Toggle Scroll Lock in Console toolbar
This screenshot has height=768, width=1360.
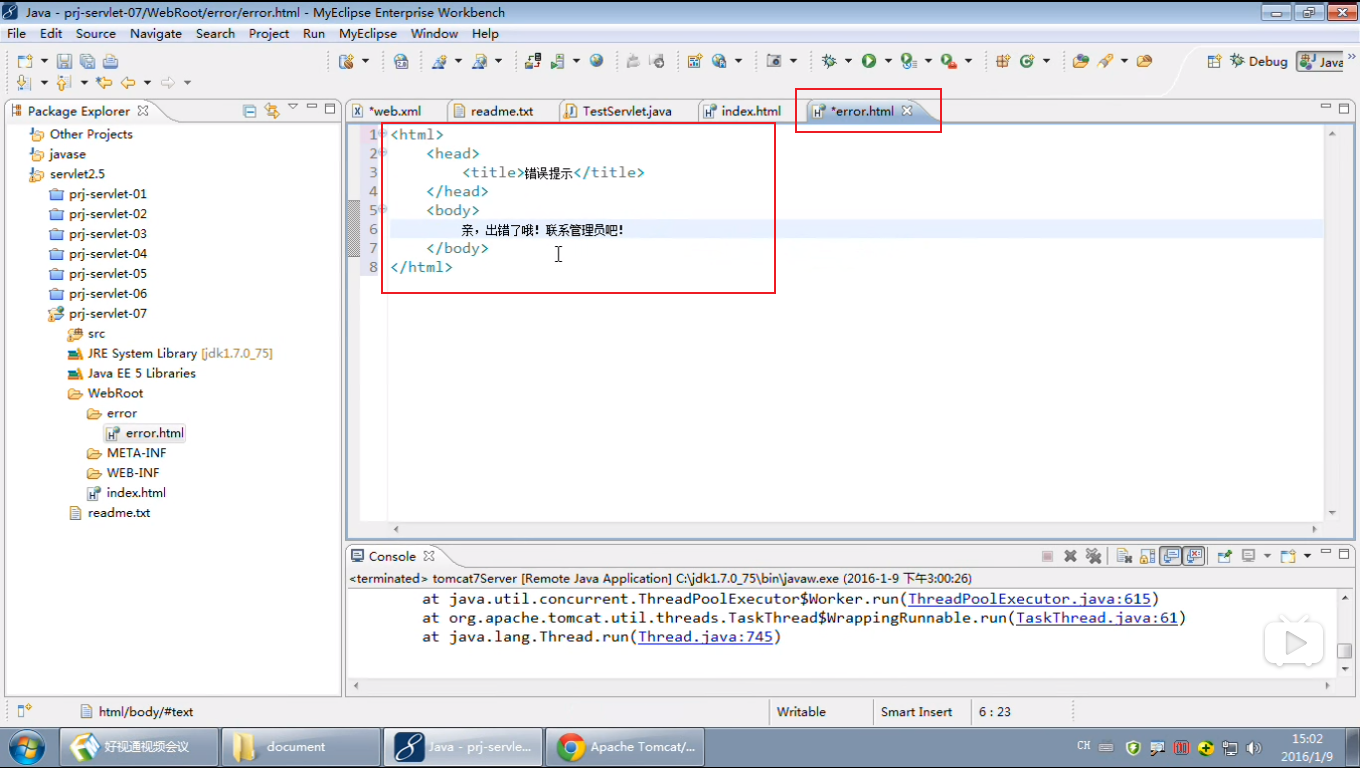[1147, 556]
